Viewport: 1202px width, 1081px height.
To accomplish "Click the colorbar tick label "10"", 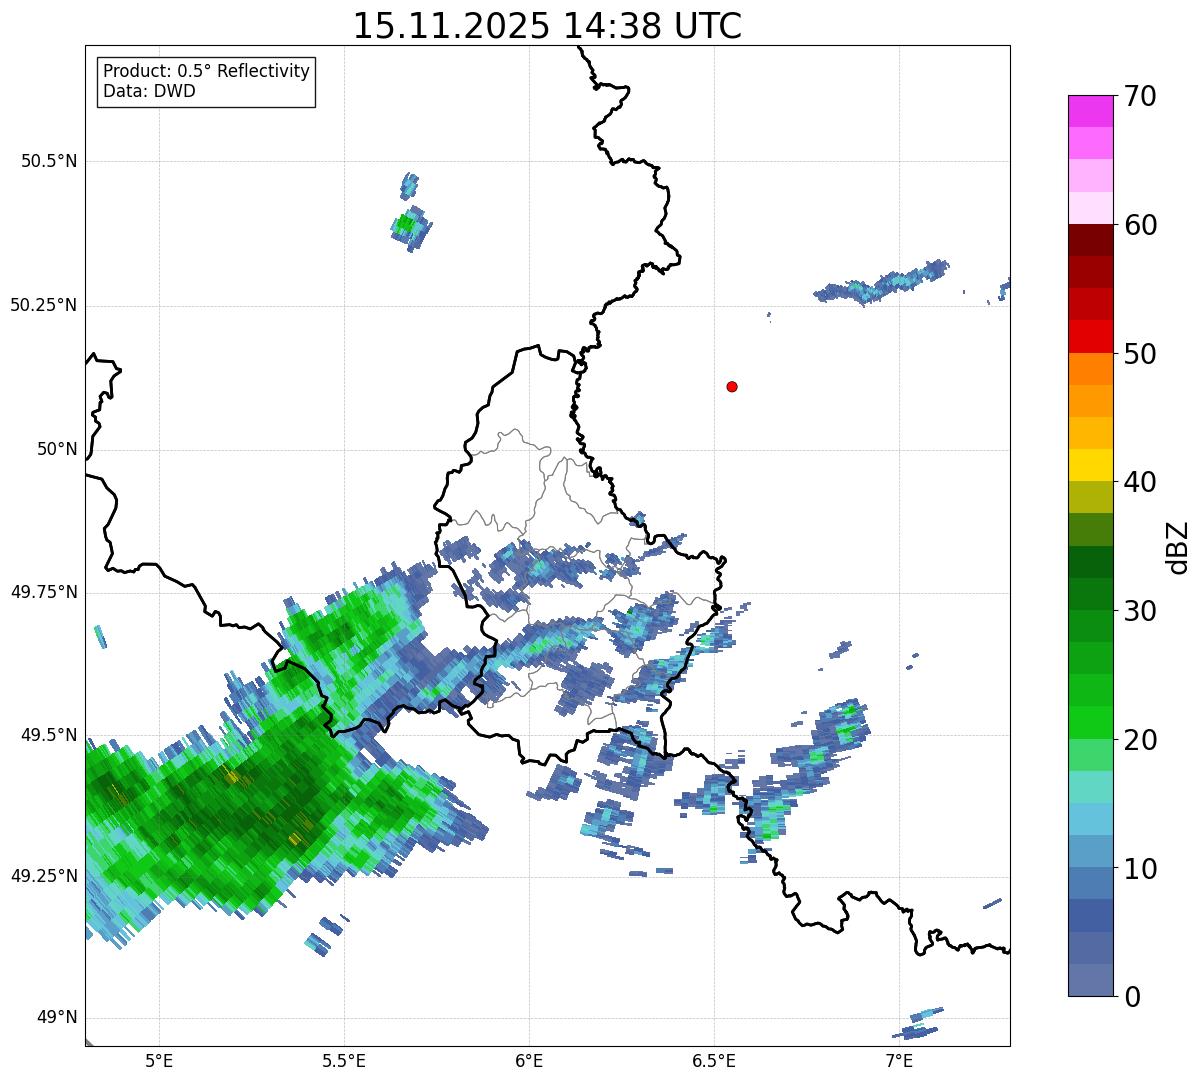I will click(x=1141, y=869).
